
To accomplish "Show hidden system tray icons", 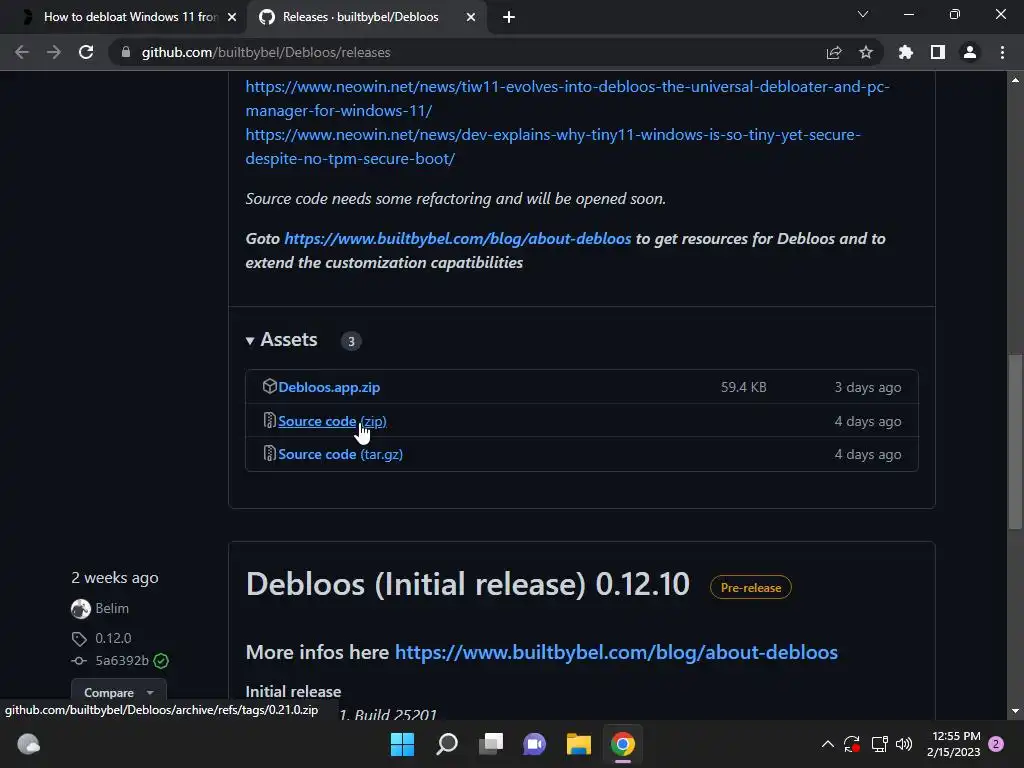I will 827,744.
